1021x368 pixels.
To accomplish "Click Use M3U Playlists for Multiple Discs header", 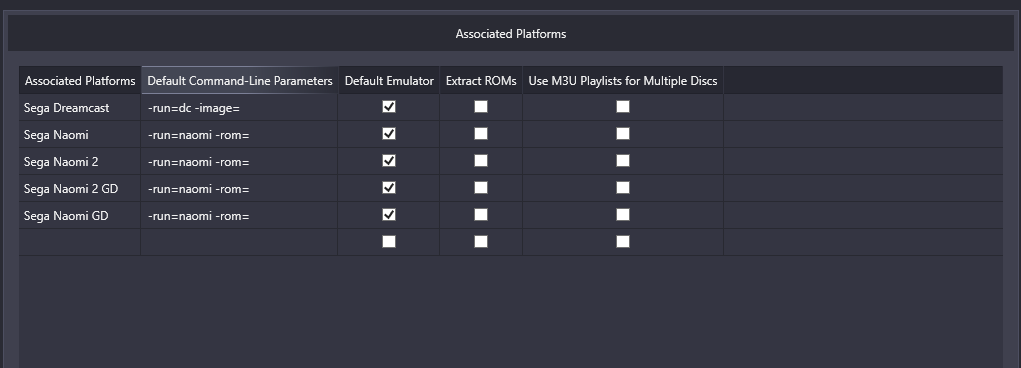I will click(x=622, y=81).
